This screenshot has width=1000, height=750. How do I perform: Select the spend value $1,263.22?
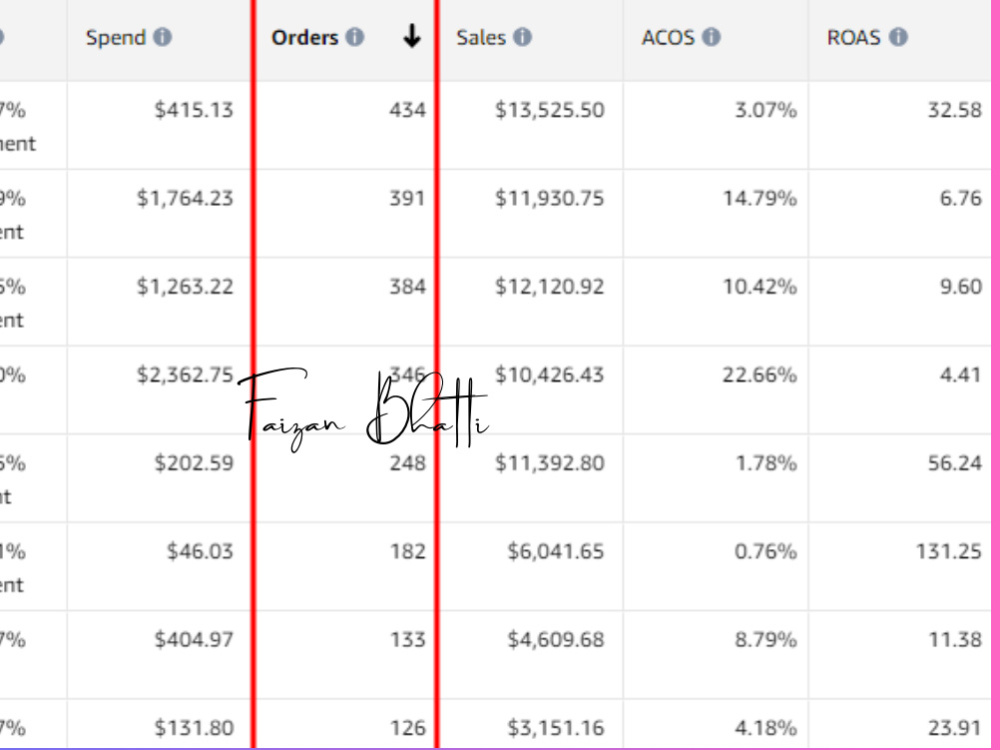click(x=185, y=286)
